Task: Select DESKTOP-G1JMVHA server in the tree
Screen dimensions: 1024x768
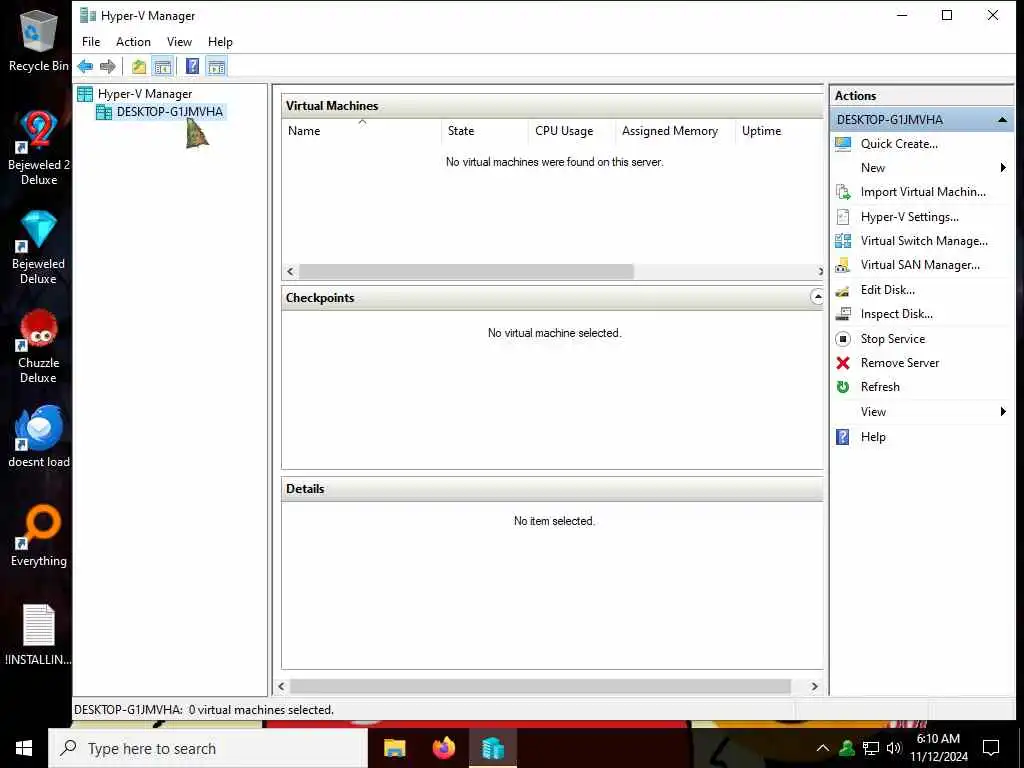Action: pos(169,112)
